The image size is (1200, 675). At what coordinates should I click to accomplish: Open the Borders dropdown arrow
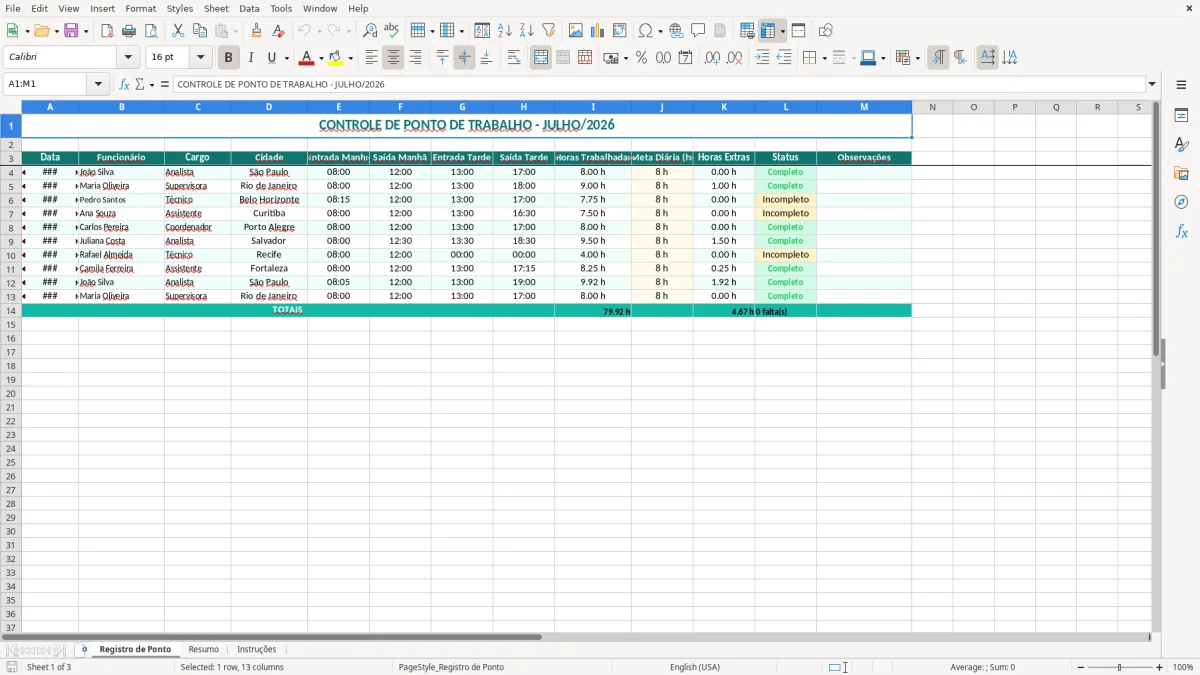coord(824,58)
